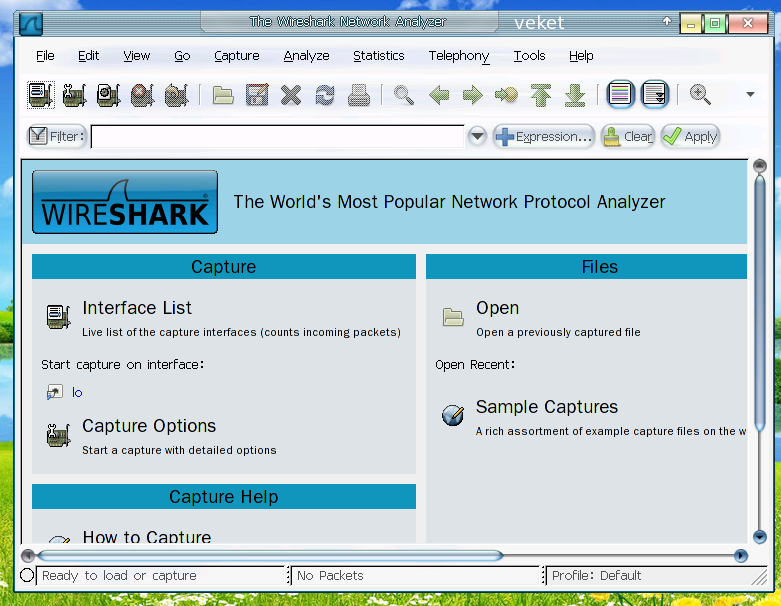Click the Interface List card icon

[58, 317]
